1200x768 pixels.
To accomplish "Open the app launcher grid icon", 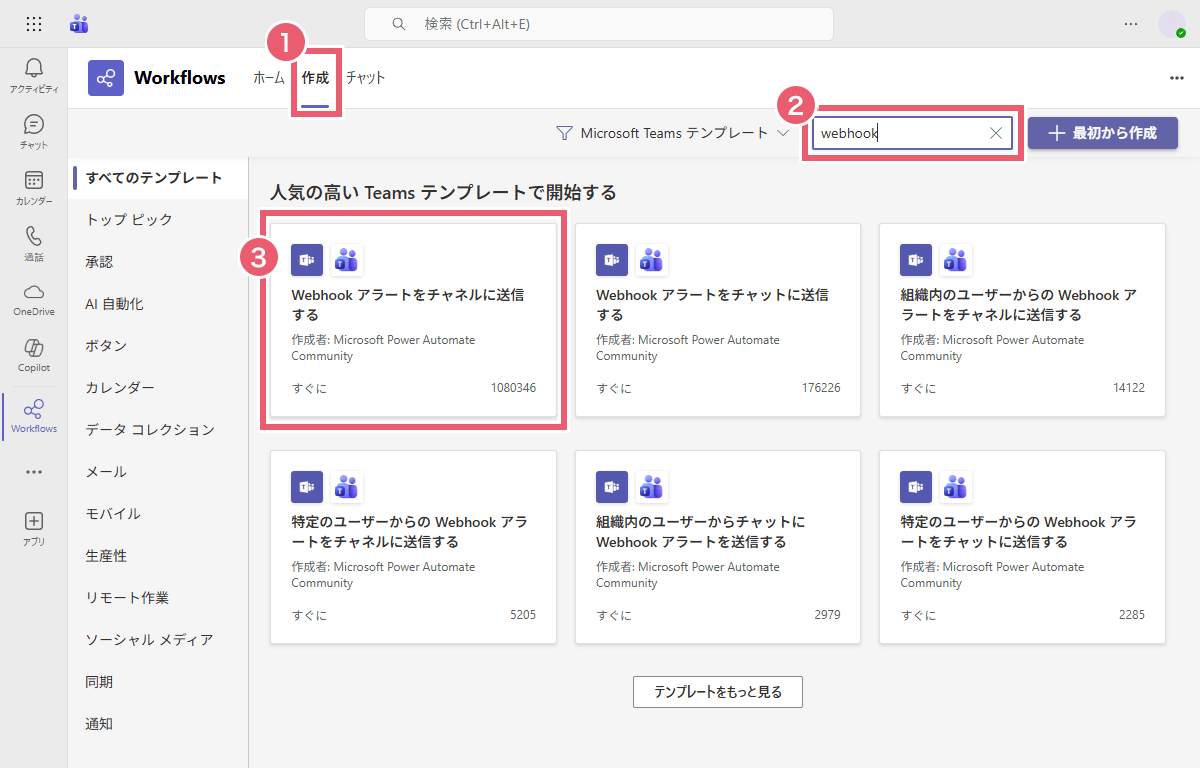I will (x=33, y=24).
